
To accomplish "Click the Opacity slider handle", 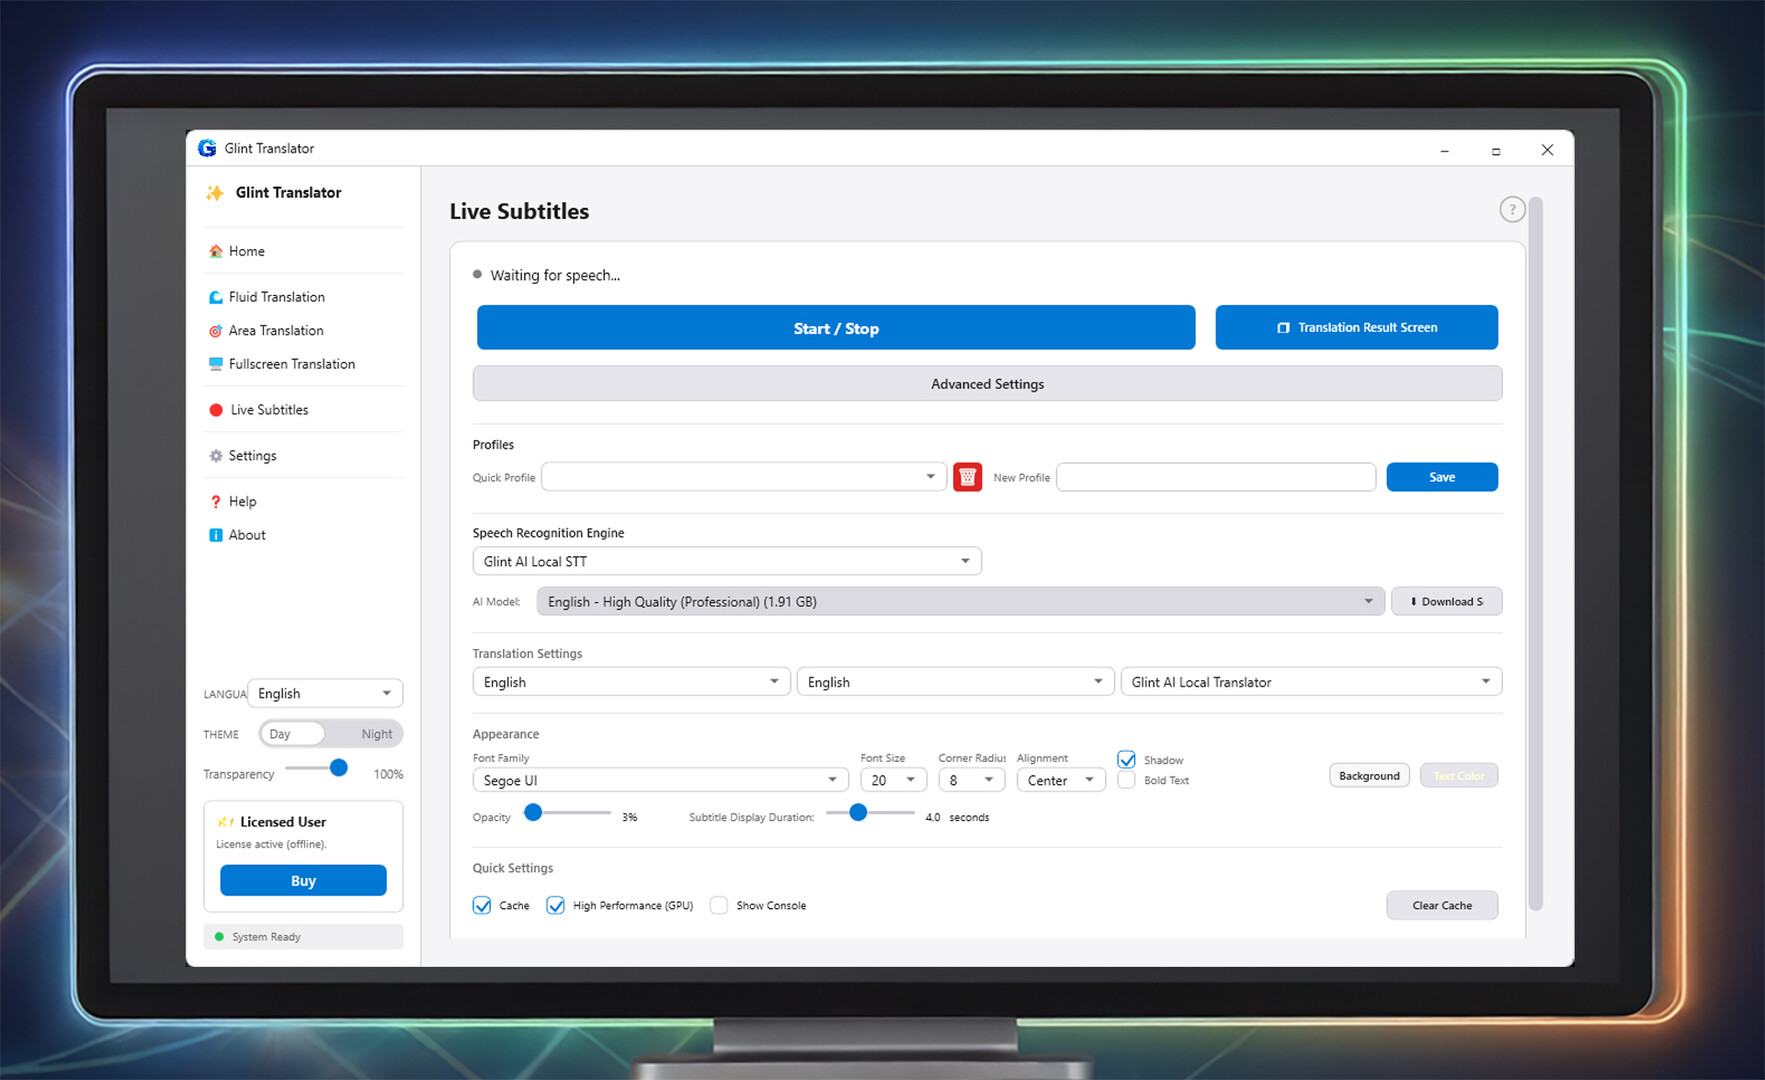I will tap(533, 813).
